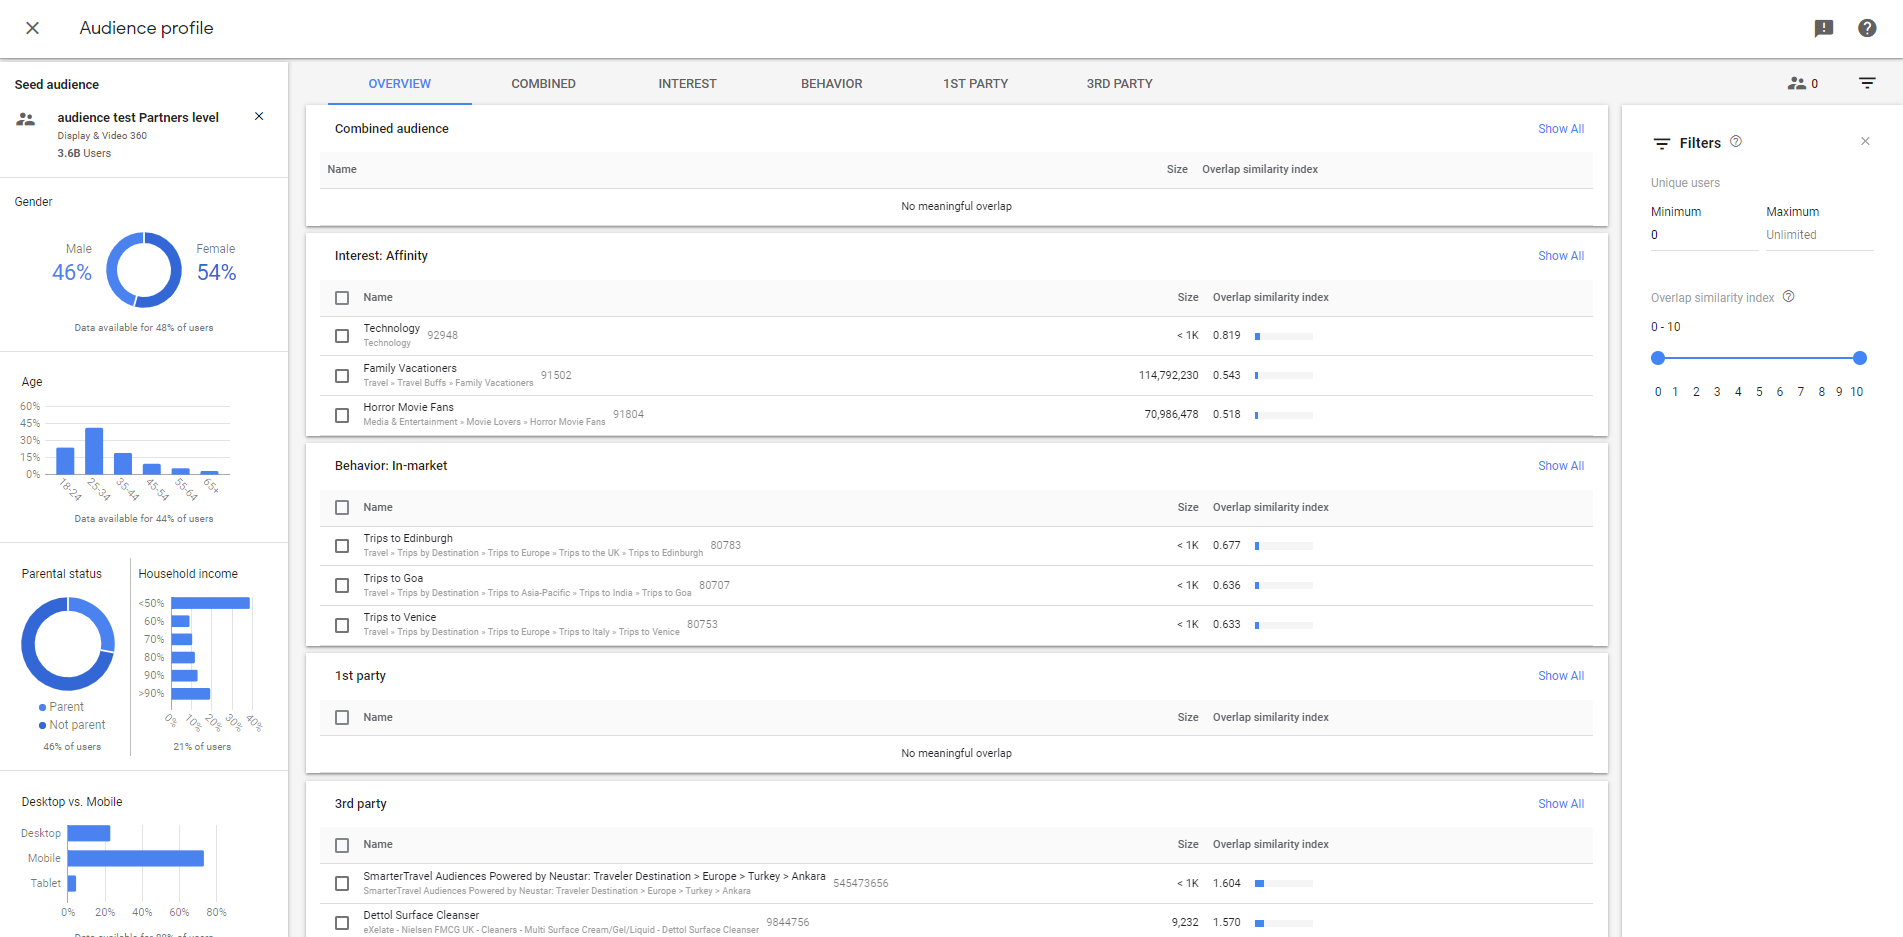Open the help question mark icon
Viewport: 1903px width, 937px height.
click(x=1867, y=28)
